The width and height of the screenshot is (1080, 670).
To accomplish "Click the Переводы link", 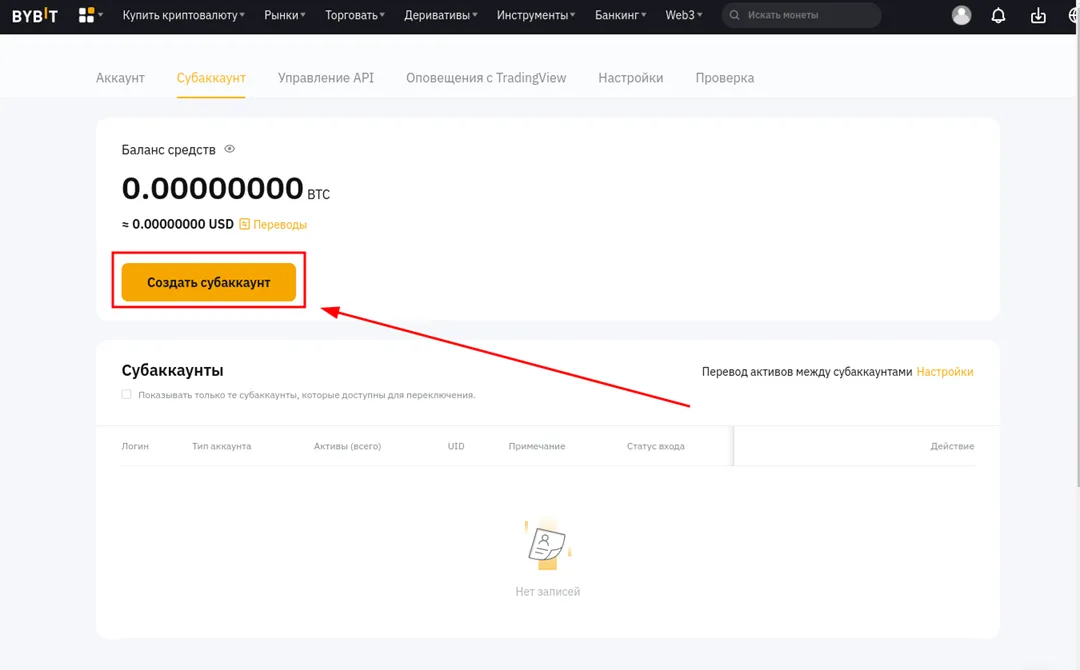I will tap(280, 224).
